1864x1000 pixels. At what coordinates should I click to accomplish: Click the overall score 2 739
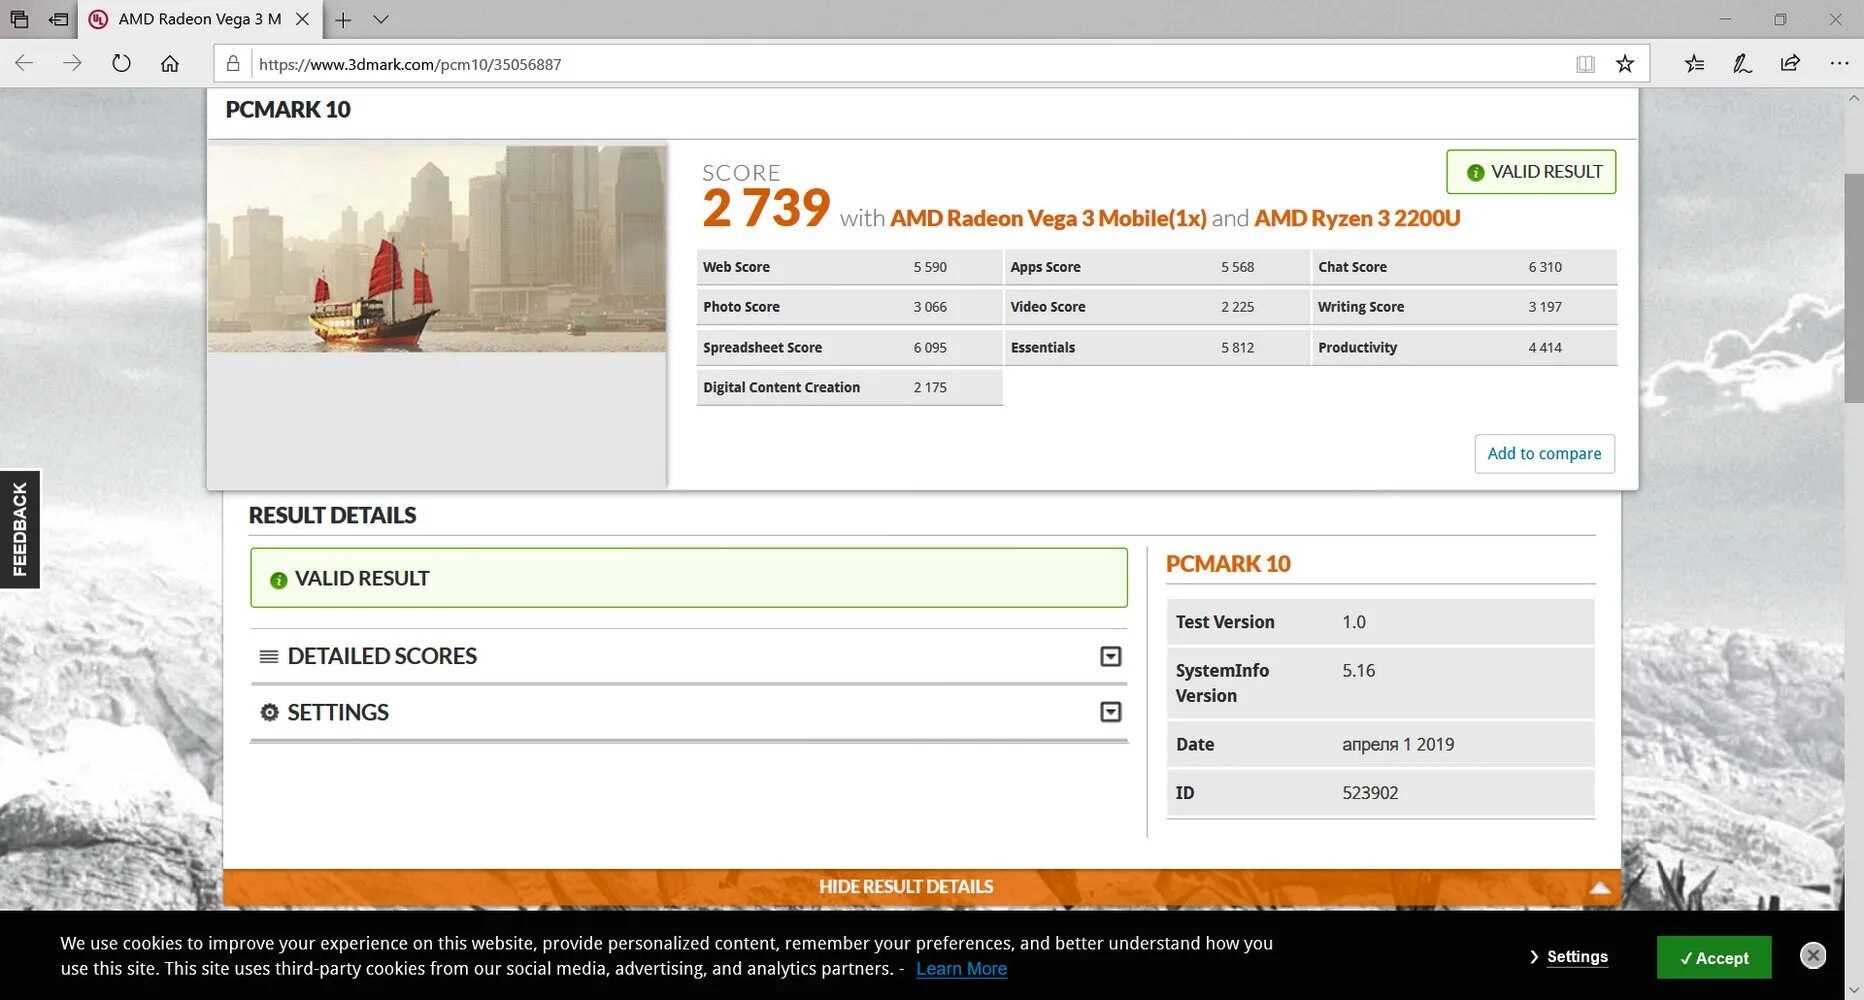pyautogui.click(x=766, y=208)
